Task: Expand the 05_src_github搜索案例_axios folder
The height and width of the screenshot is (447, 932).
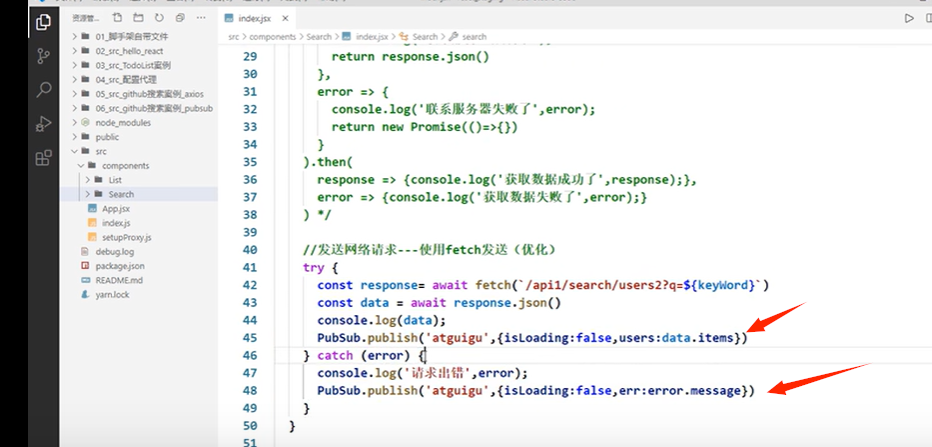Action: [74, 94]
